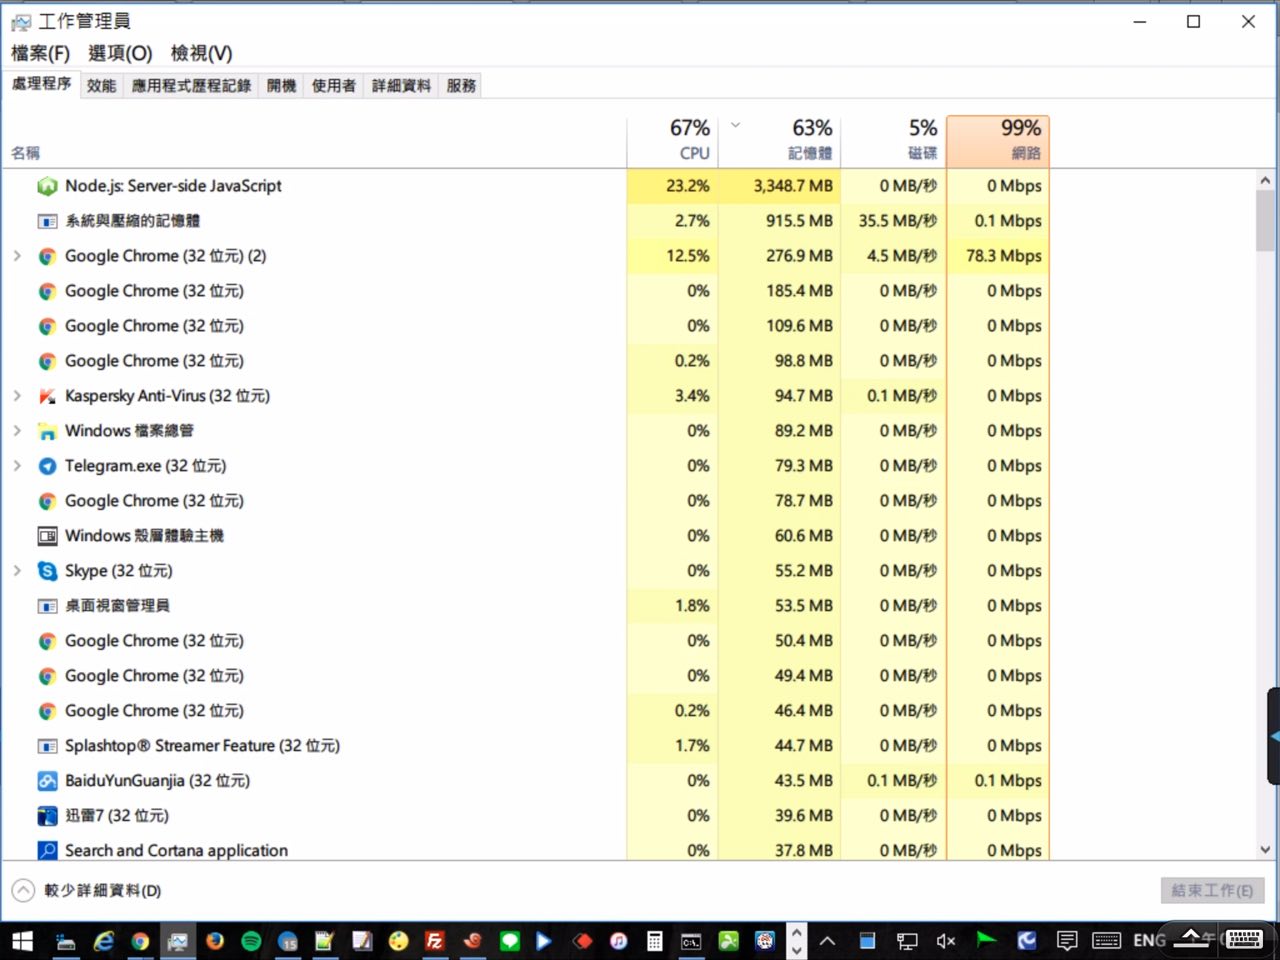1280x960 pixels.
Task: Select the BaiduYunGuanjia (32 位元) row
Action: 526,781
